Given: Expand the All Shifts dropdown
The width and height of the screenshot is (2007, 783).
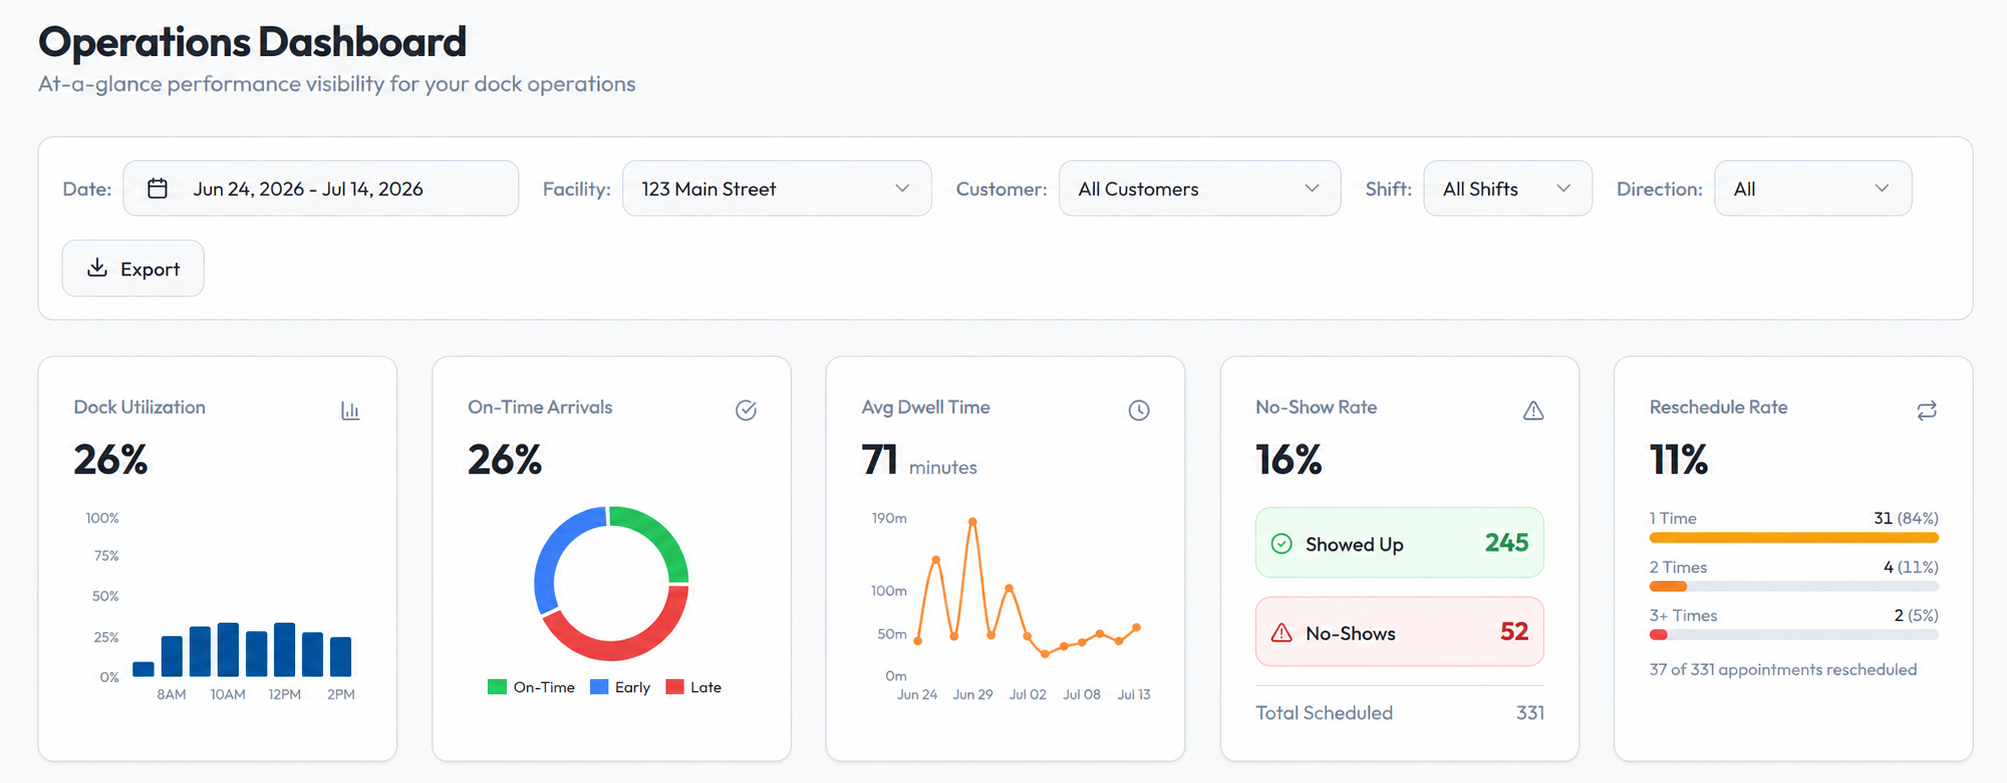Looking at the screenshot, I should [x=1508, y=188].
